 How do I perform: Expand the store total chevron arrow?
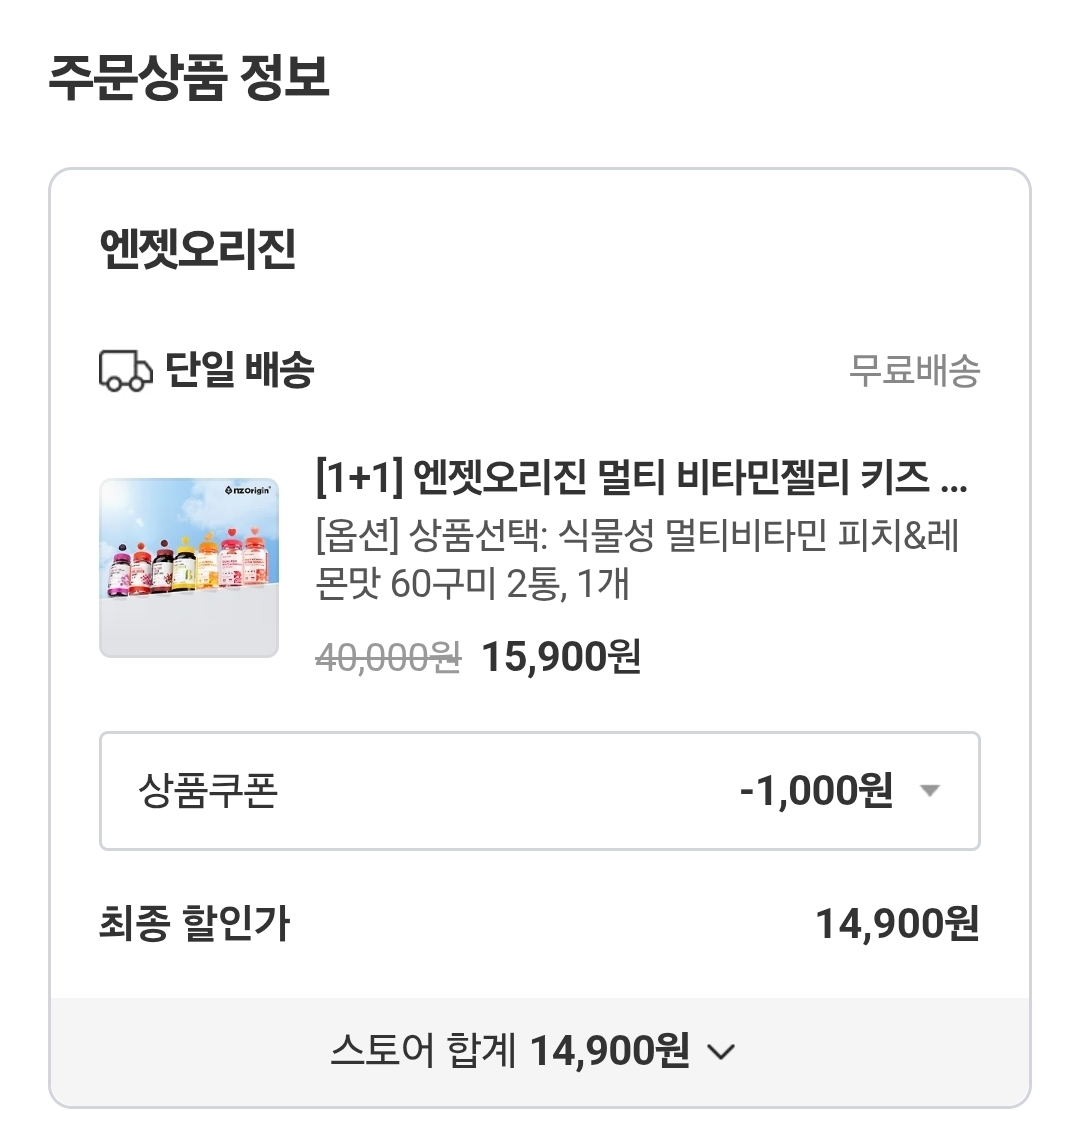point(721,1052)
